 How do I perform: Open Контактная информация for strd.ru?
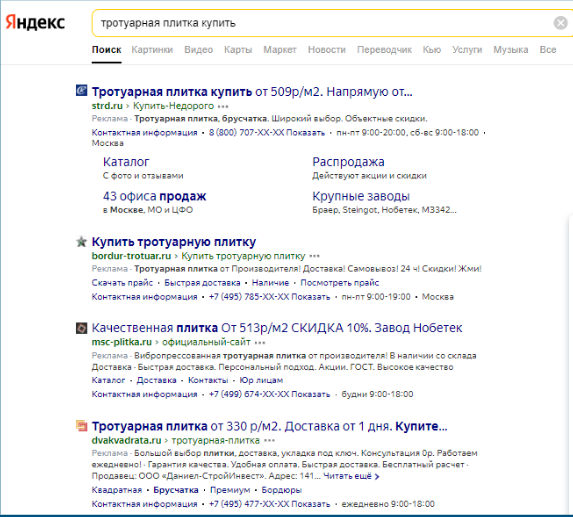pyautogui.click(x=144, y=133)
